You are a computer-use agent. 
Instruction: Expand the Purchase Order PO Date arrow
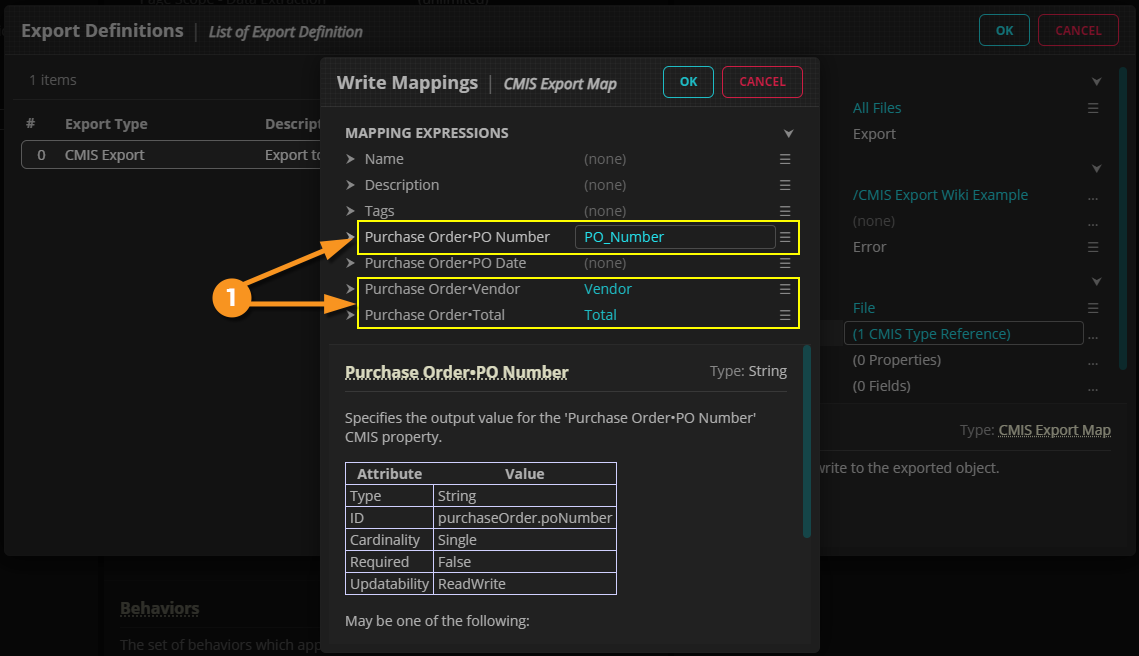coord(350,263)
